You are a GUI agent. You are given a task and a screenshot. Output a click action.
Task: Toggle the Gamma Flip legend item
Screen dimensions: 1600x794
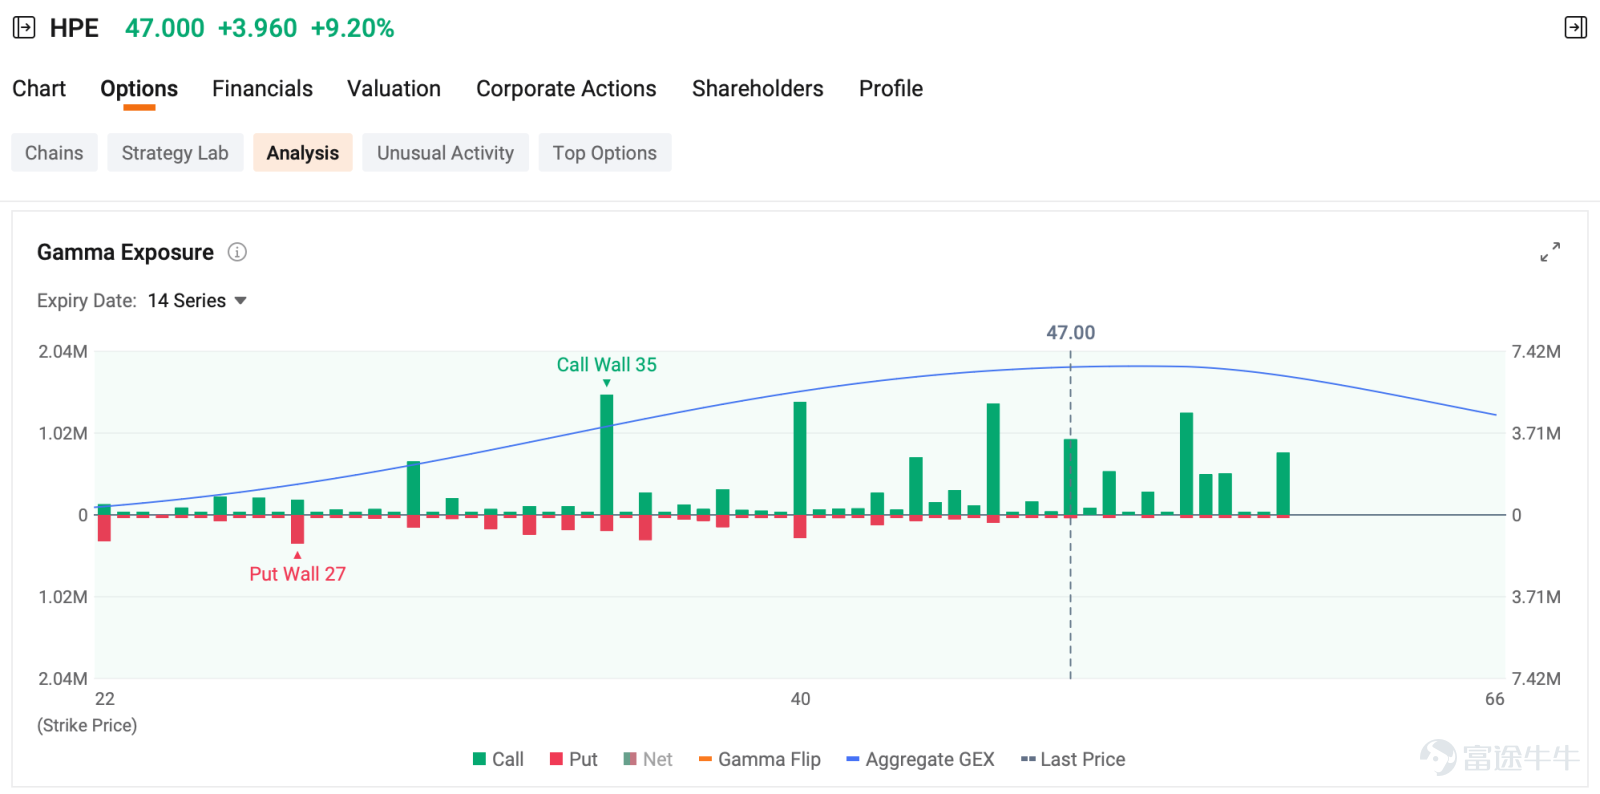click(760, 759)
